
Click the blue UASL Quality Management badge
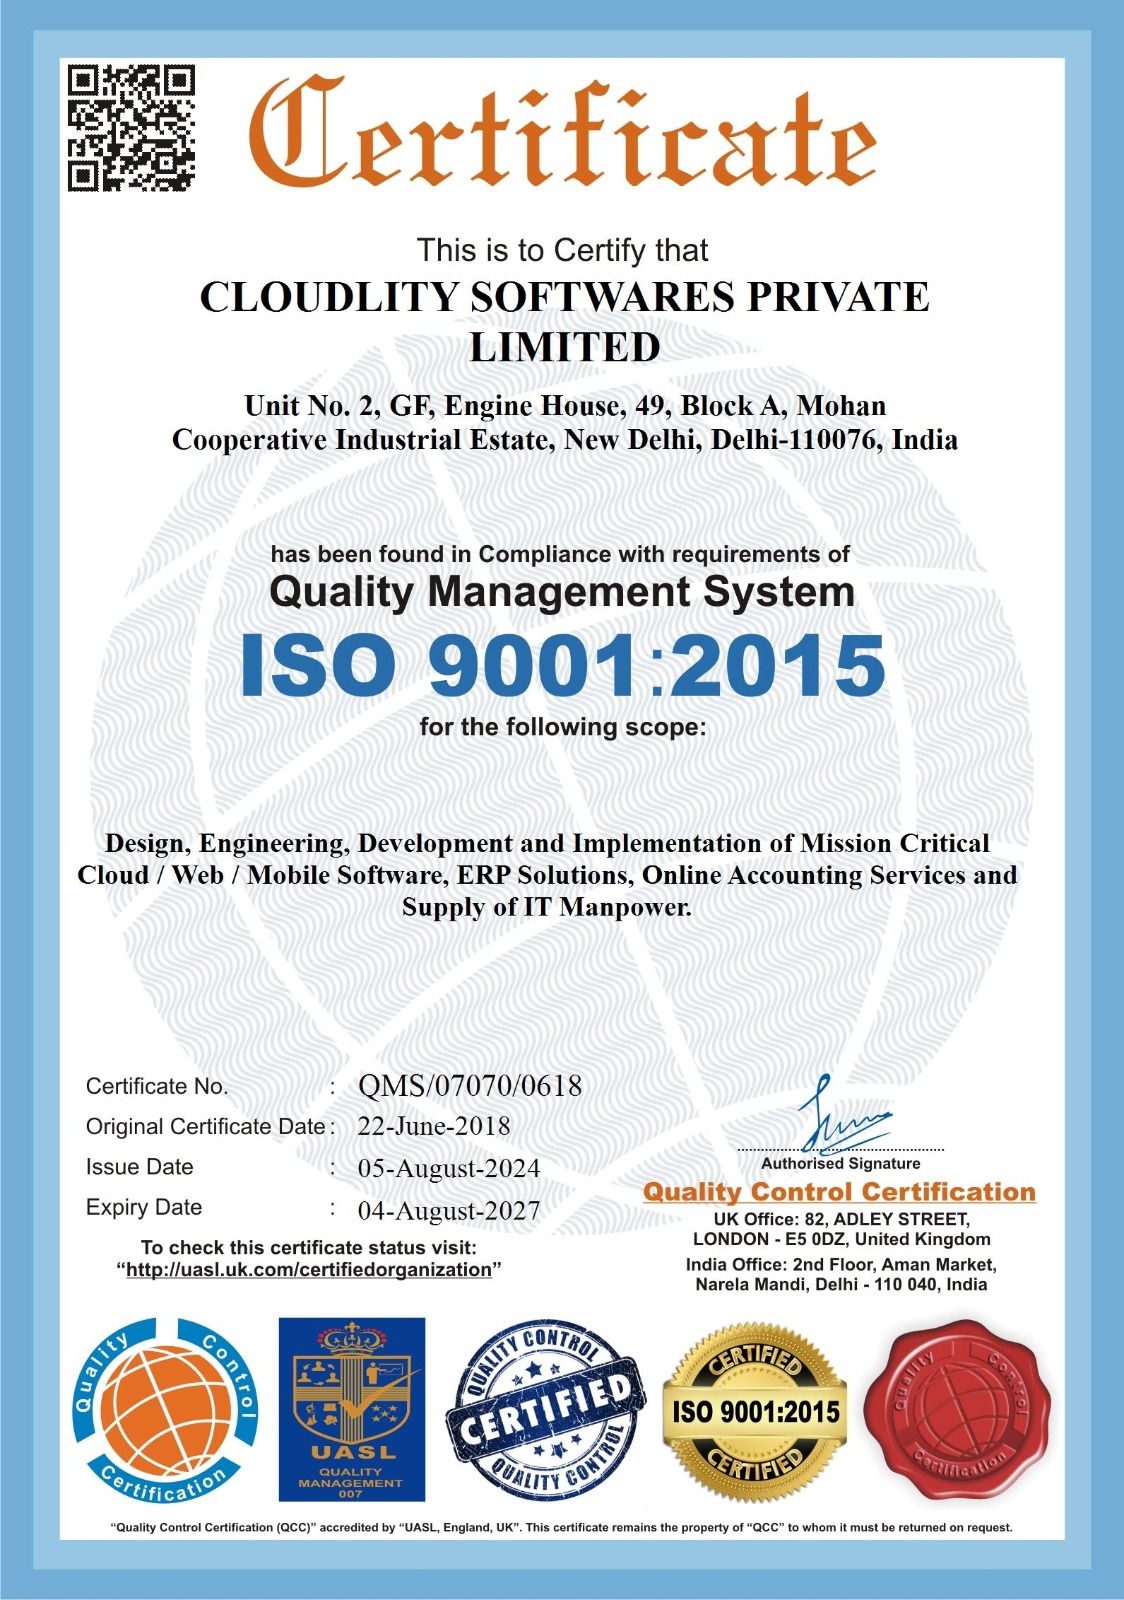[351, 1409]
